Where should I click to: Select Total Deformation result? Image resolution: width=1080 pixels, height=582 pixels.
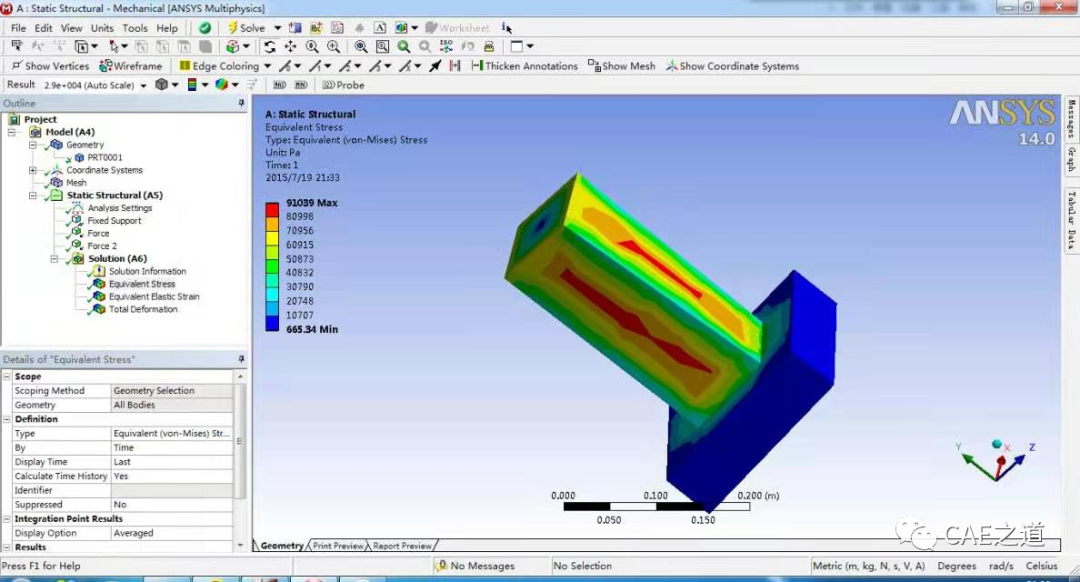pyautogui.click(x=143, y=309)
